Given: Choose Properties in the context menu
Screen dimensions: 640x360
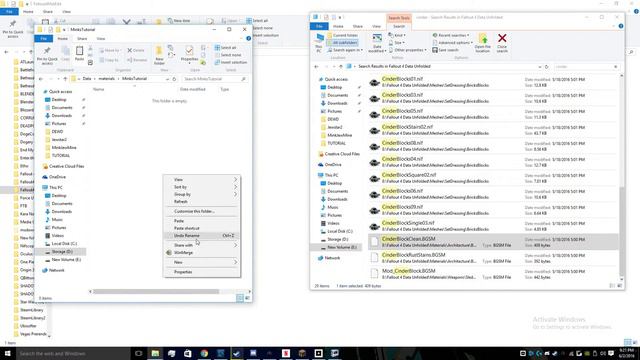Looking at the screenshot, I should [202, 272].
